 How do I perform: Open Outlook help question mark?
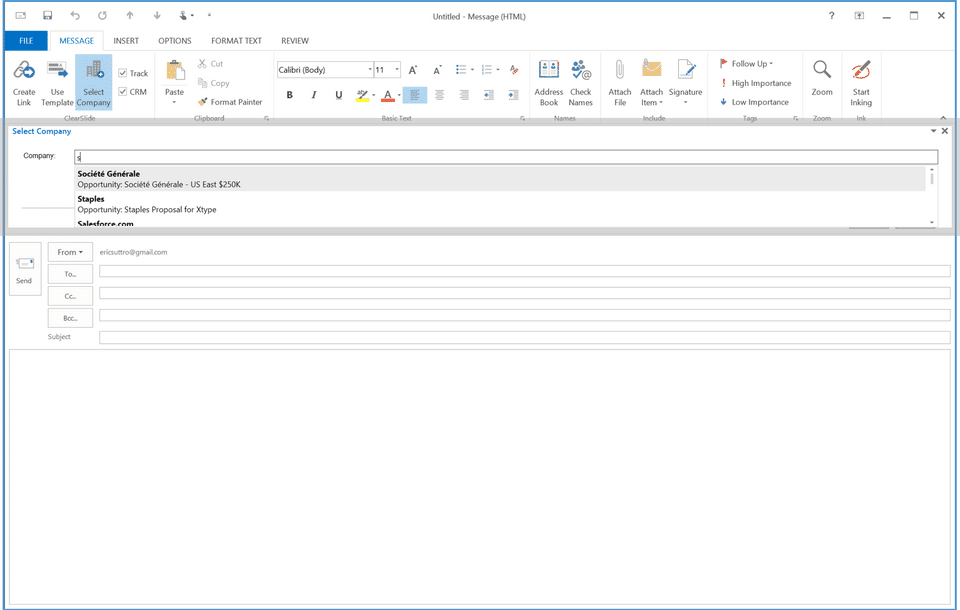coord(831,16)
